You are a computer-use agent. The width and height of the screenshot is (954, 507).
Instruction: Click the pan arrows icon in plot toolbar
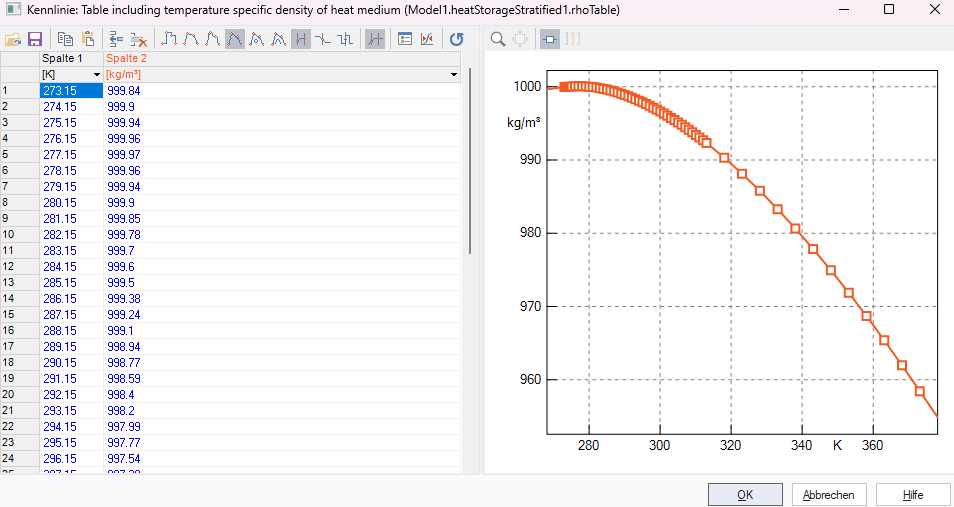point(520,40)
